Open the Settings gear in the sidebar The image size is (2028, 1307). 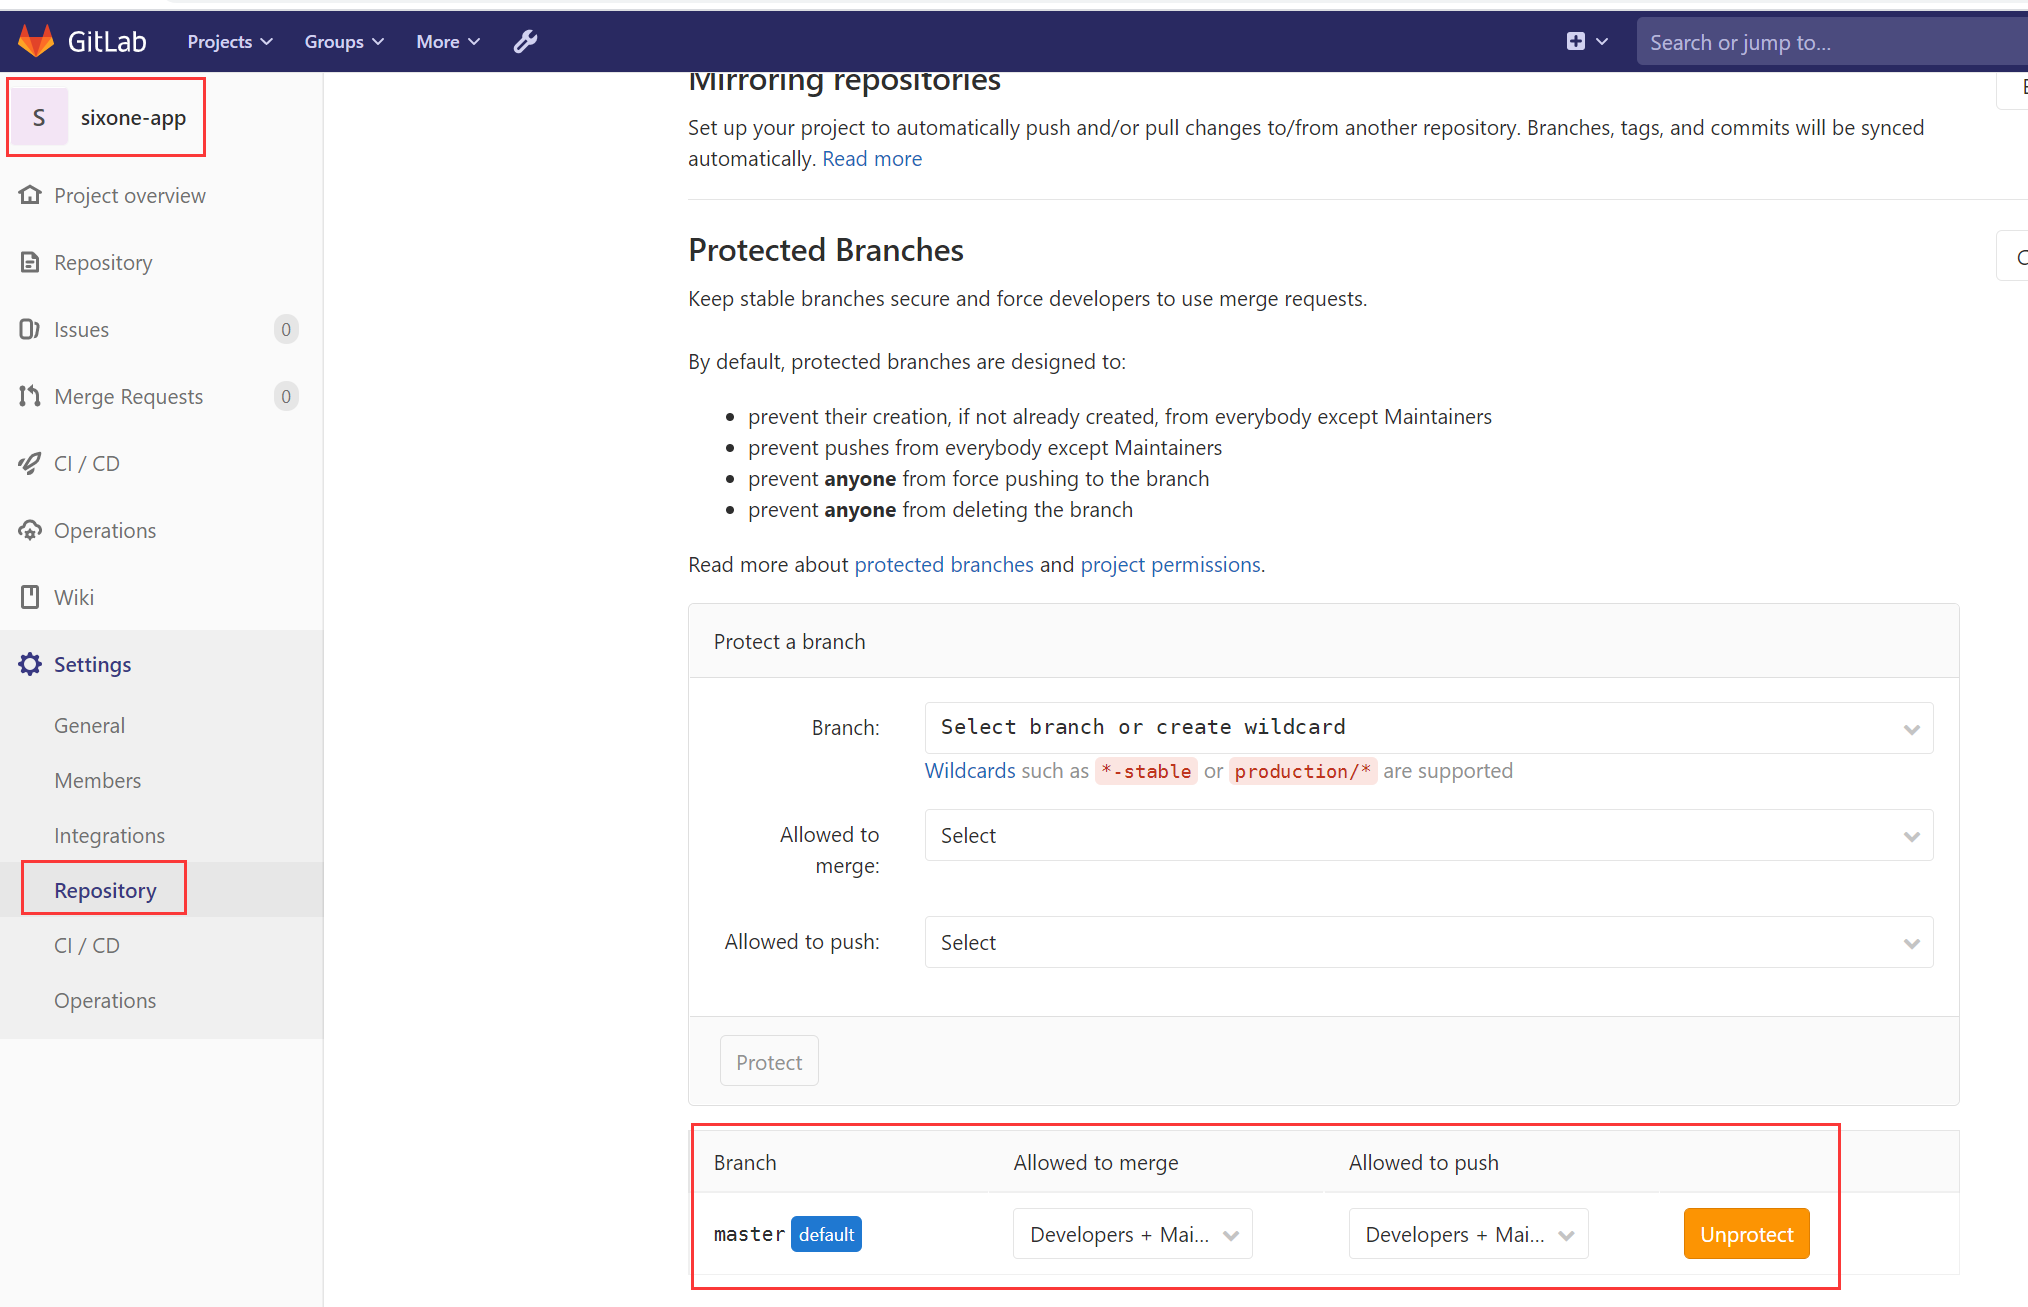(30, 664)
